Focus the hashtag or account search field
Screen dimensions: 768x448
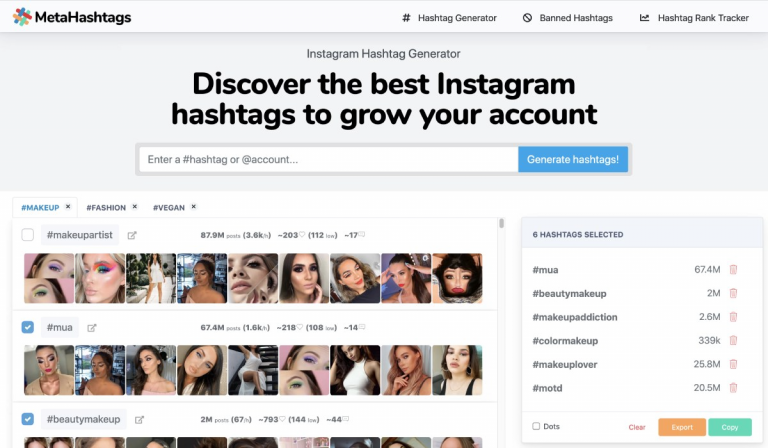pyautogui.click(x=329, y=159)
